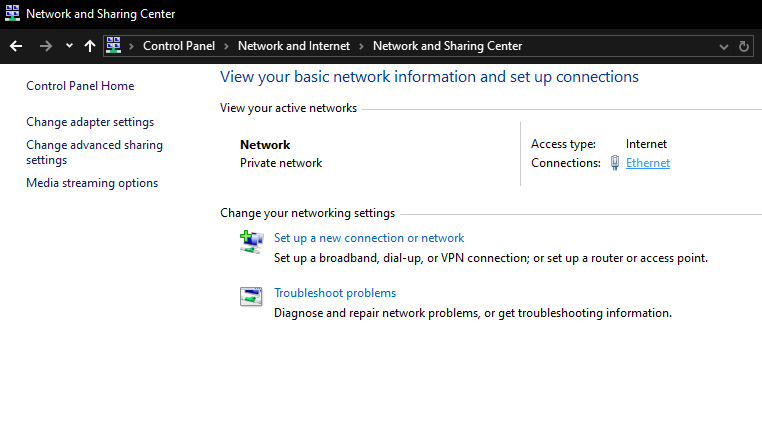The image size is (762, 432).
Task: Click Change your networking settings heading
Action: pos(308,213)
